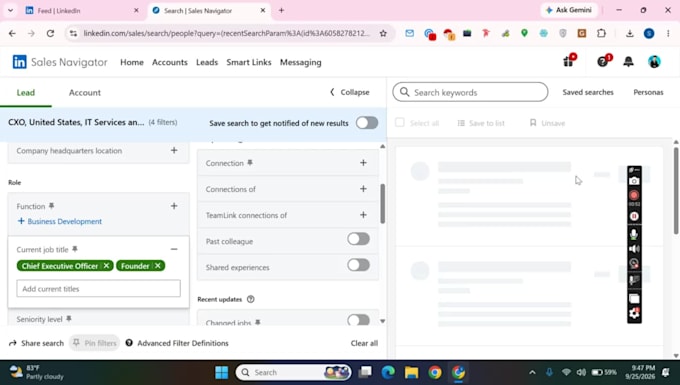
Task: Open Saved searches
Action: coord(588,92)
